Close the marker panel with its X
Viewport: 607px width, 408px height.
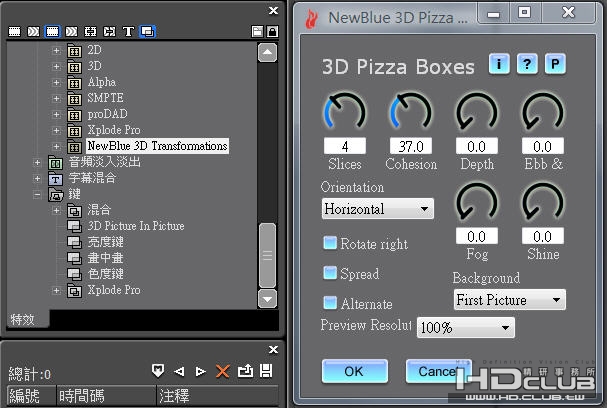pos(273,350)
